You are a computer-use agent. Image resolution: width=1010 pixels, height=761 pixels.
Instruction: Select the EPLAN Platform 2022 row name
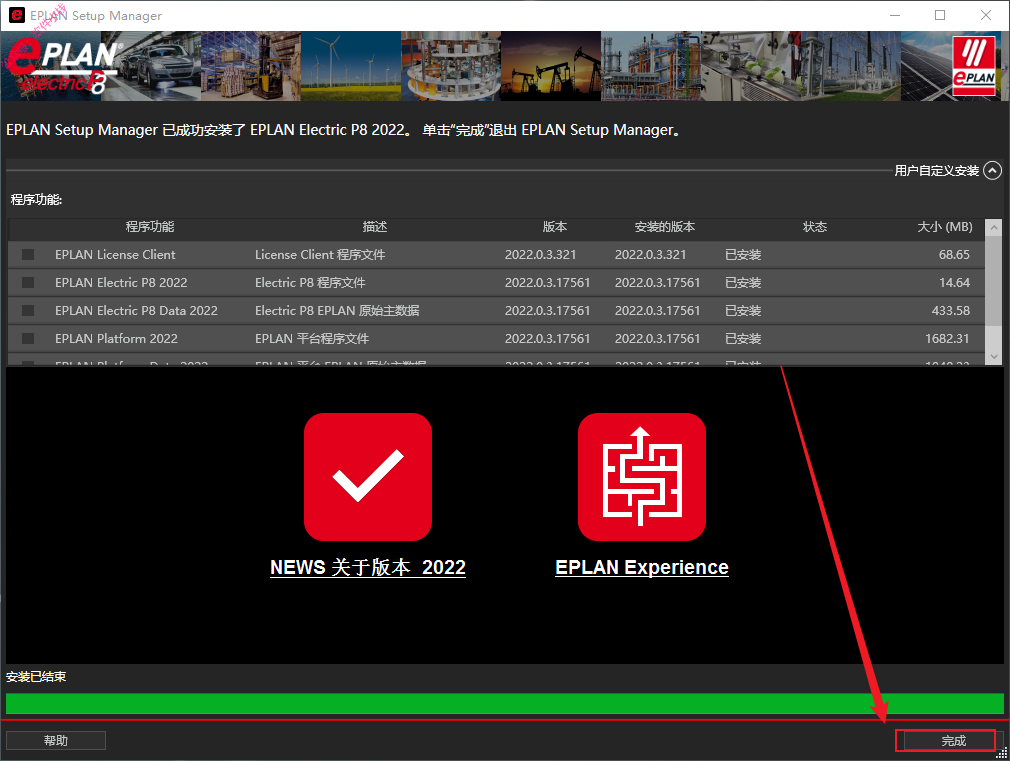[x=117, y=338]
